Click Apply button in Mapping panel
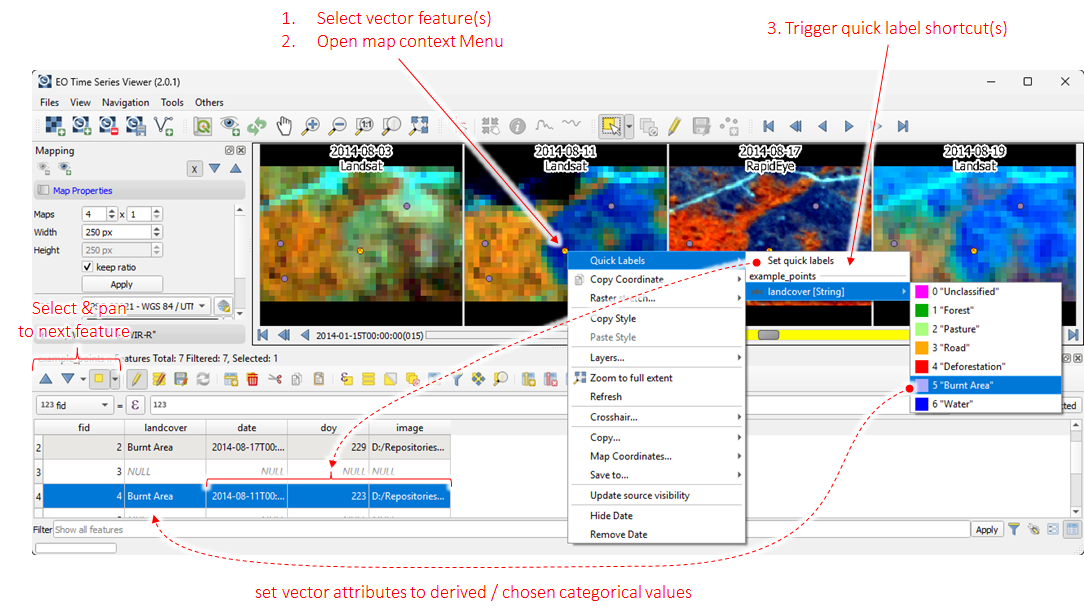Screen dimensions: 1084x615 122,284
